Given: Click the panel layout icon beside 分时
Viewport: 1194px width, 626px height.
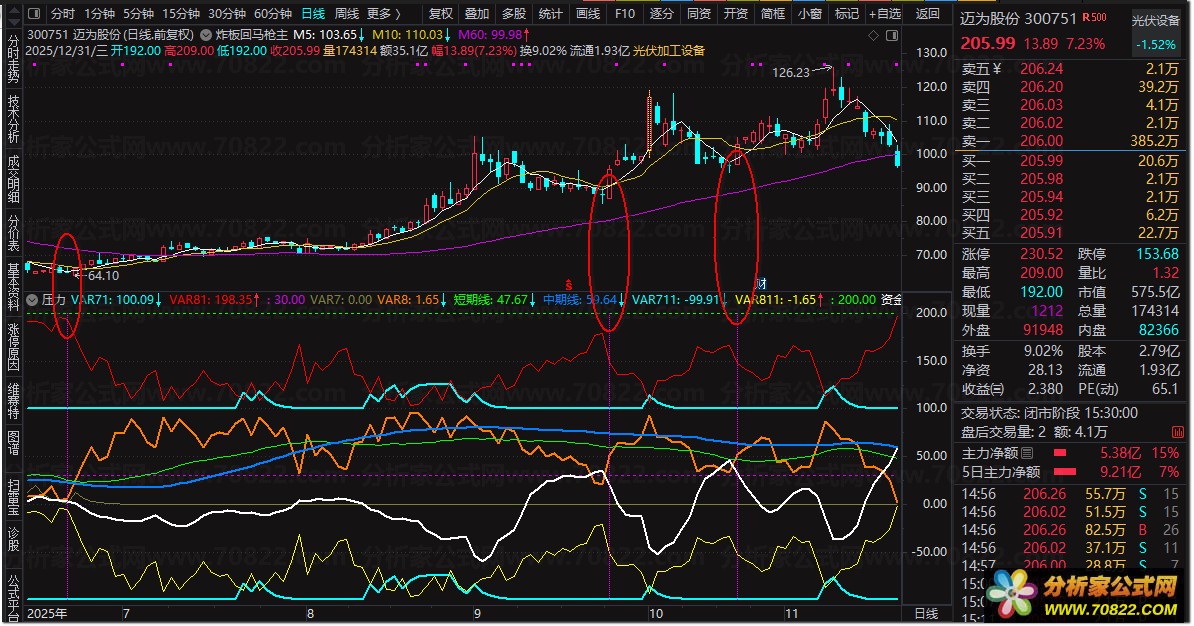Looking at the screenshot, I should 33,14.
